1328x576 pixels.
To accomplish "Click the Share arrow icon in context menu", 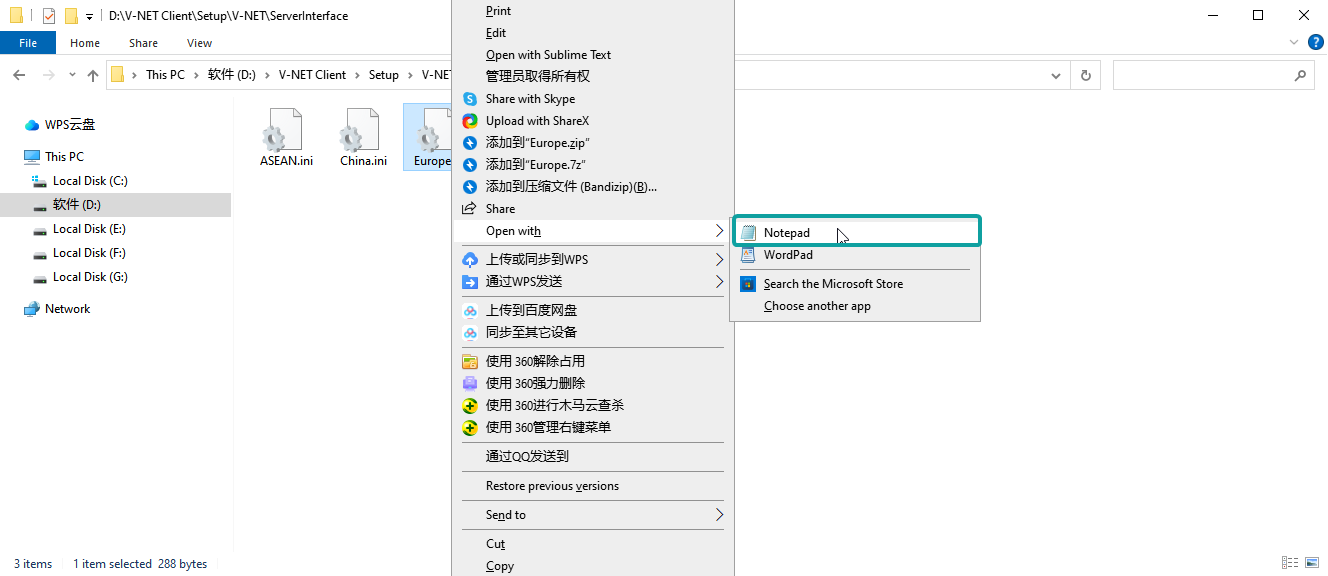I will (x=469, y=209).
